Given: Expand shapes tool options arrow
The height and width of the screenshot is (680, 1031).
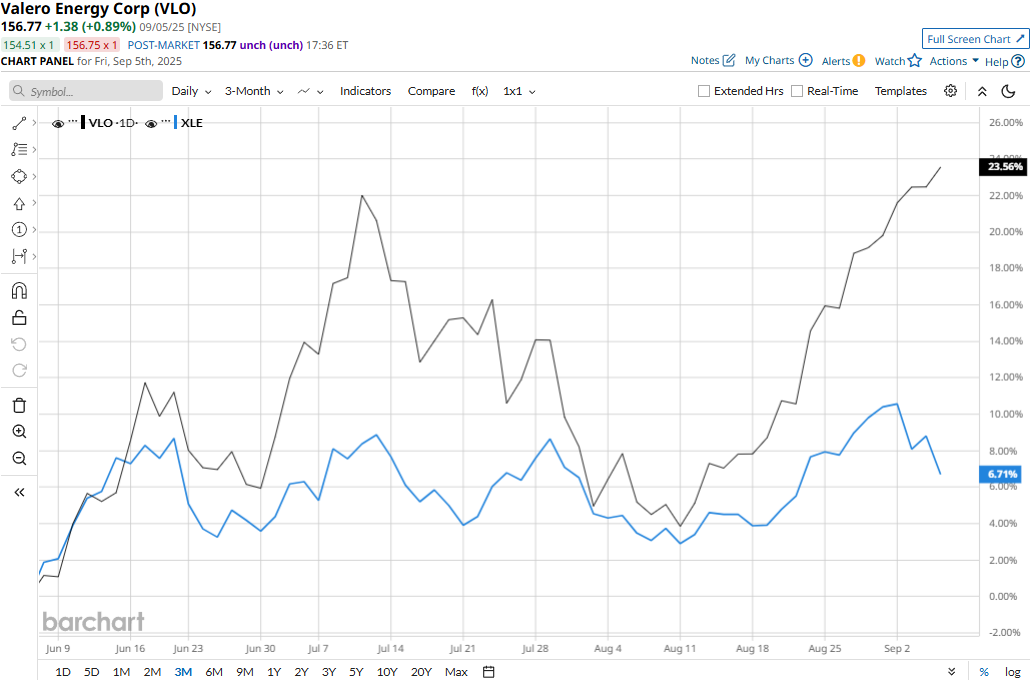Looking at the screenshot, I should pos(34,176).
